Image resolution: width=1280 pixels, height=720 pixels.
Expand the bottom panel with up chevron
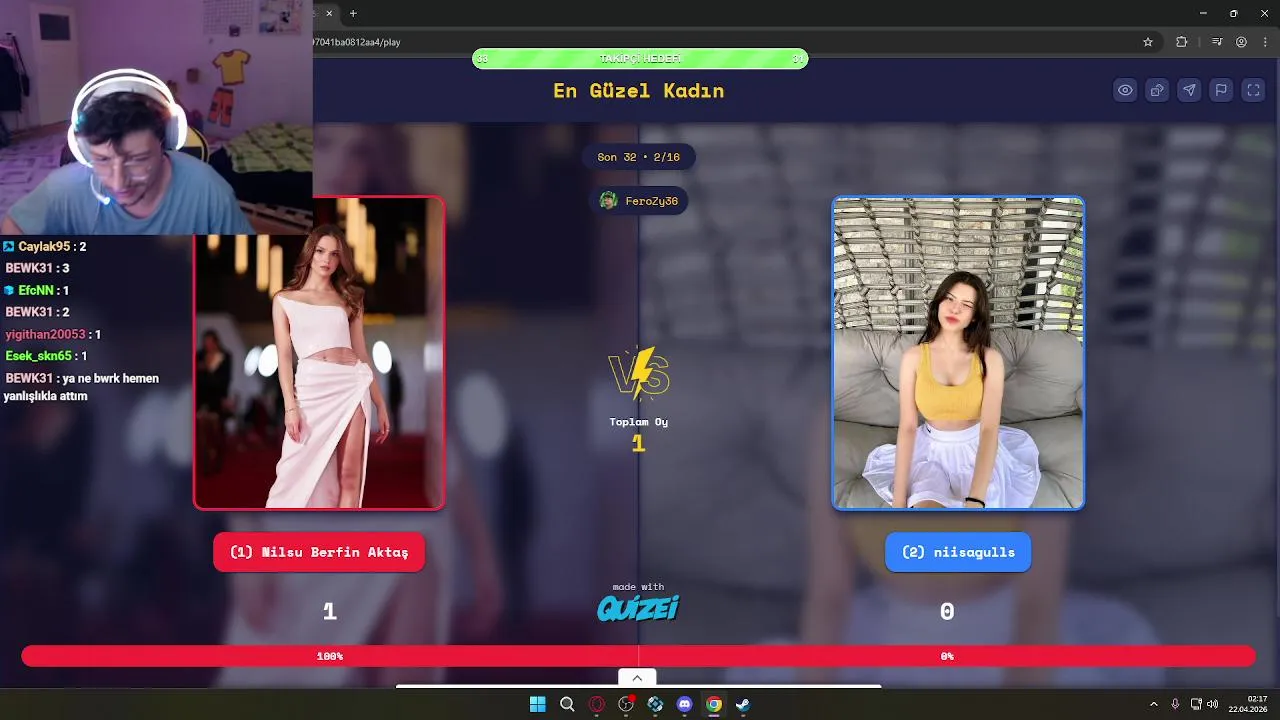(637, 678)
